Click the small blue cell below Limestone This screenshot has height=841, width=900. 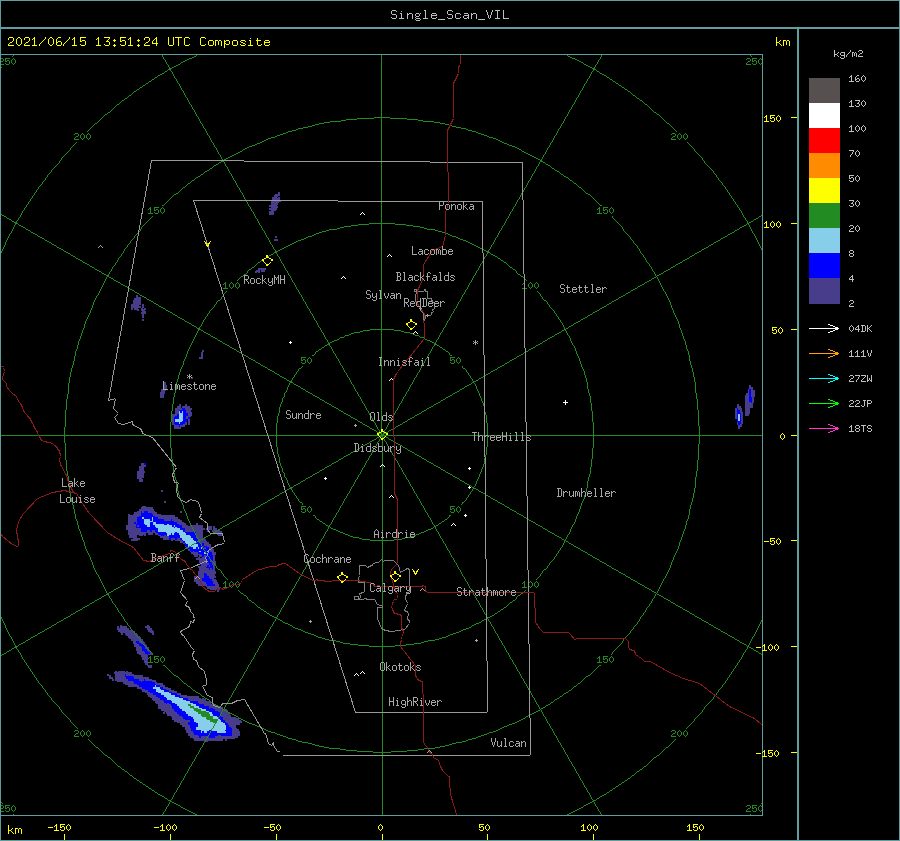pyautogui.click(x=181, y=416)
